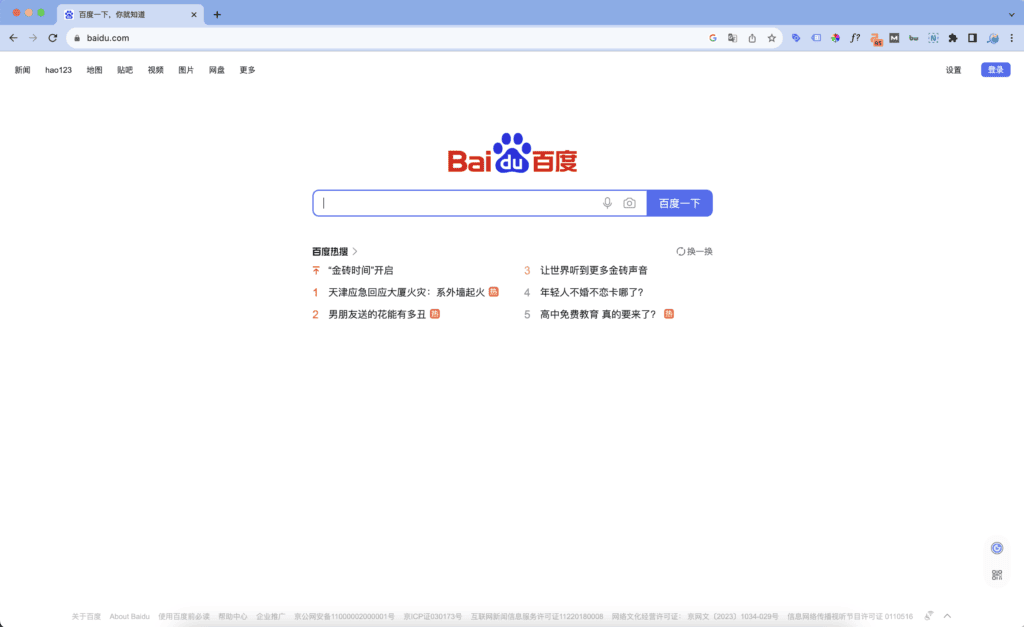
Task: Collapse the footer with the up chevron
Action: pos(947,616)
